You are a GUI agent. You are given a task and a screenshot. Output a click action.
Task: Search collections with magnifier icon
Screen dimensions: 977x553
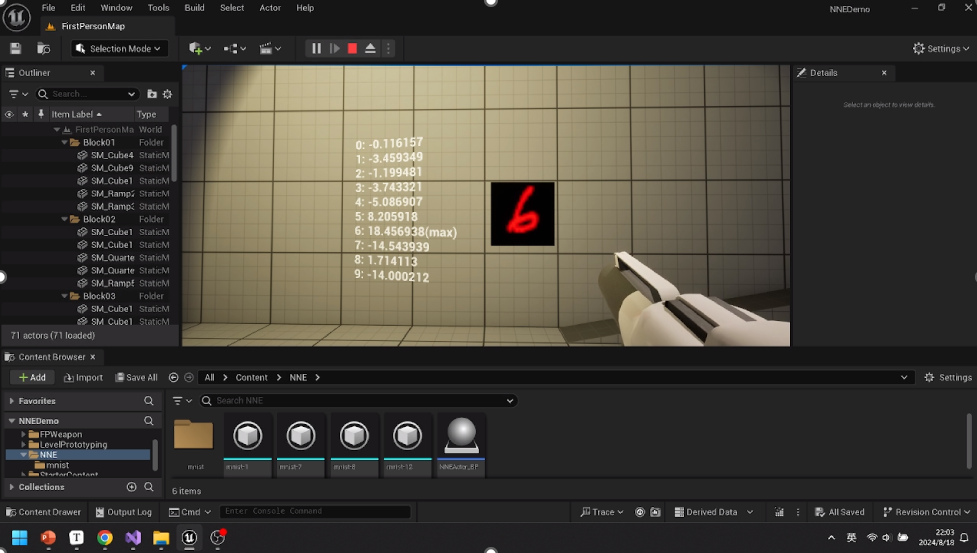[149, 487]
